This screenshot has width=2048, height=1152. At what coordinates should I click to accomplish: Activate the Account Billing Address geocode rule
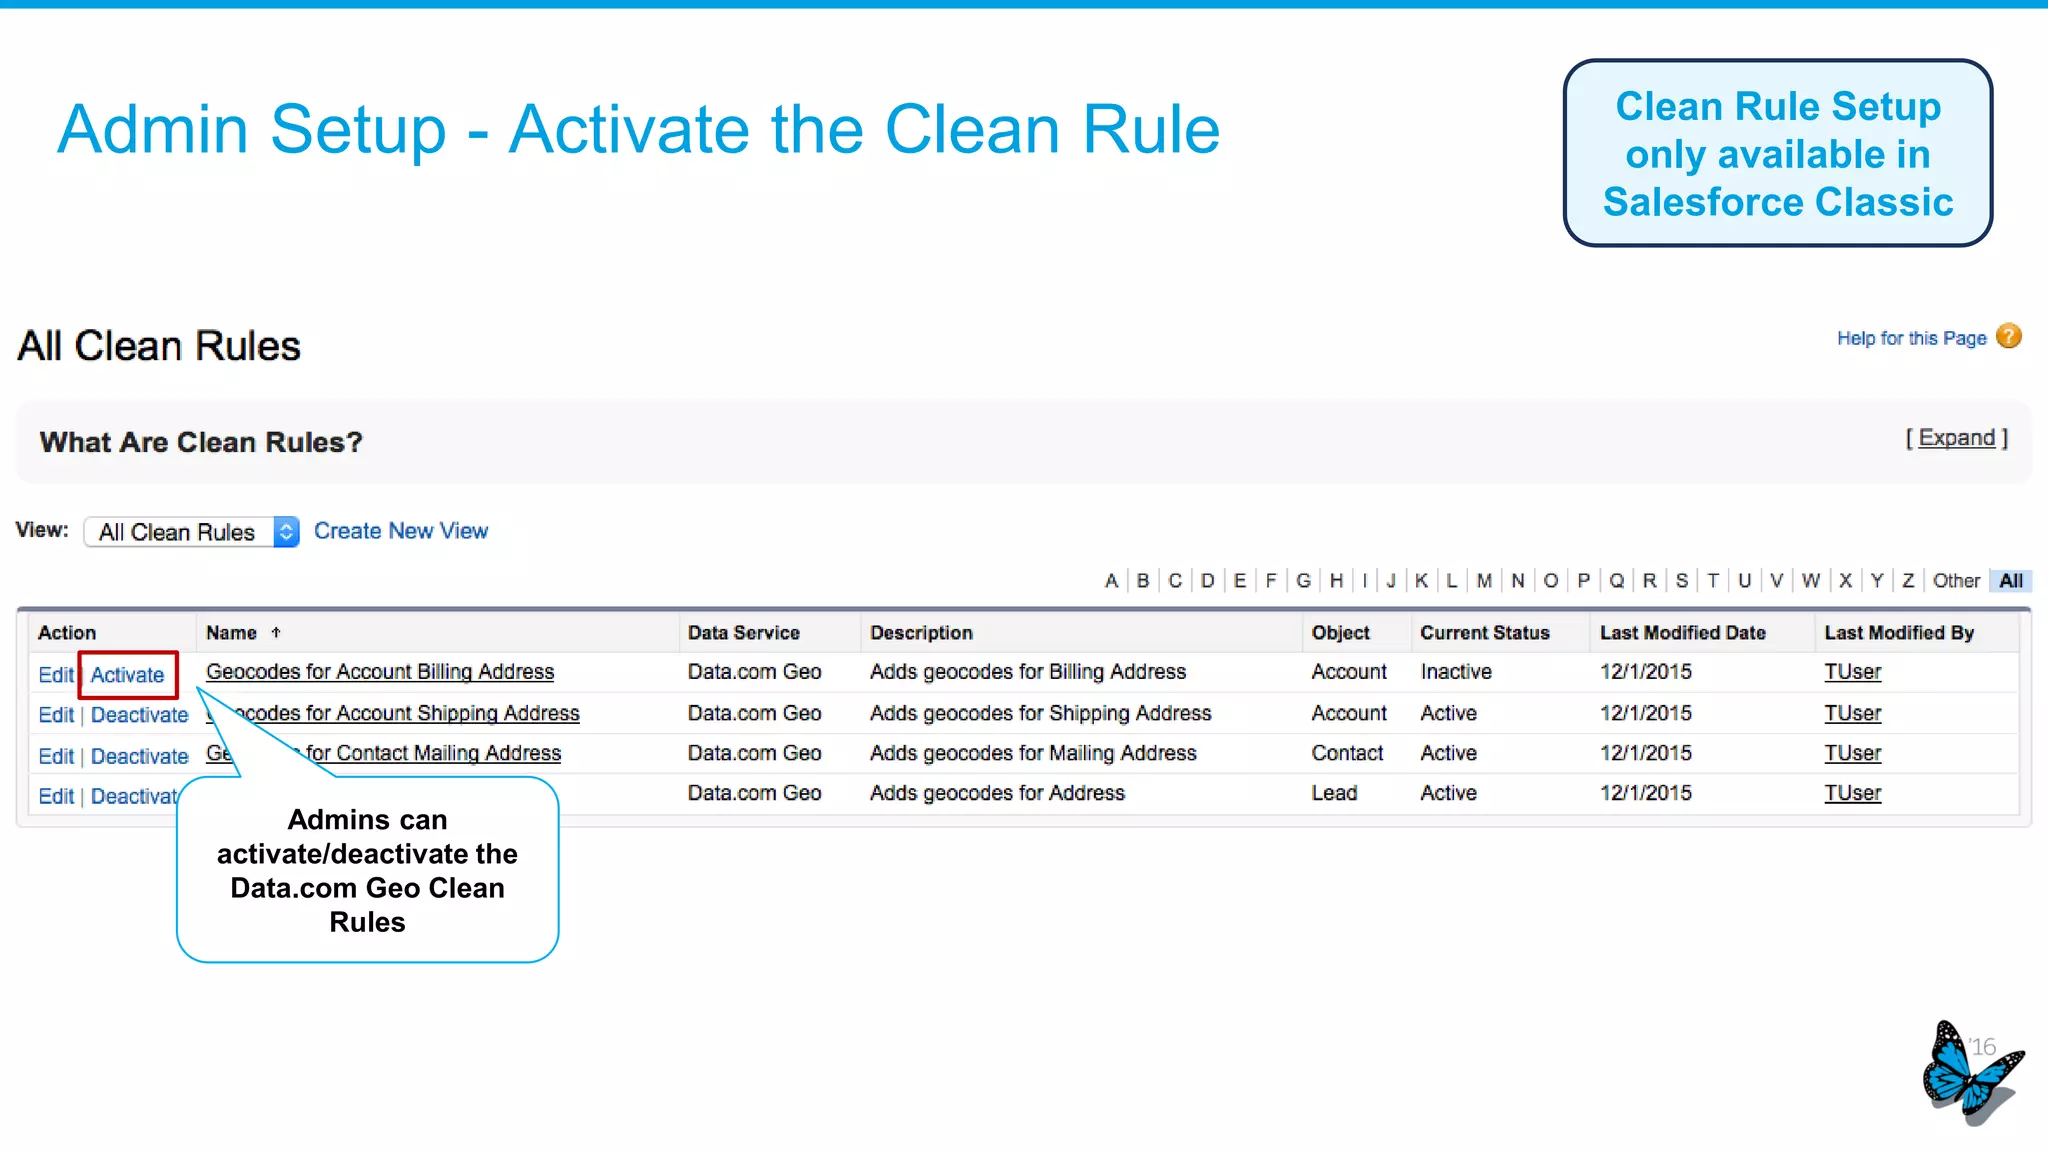[x=127, y=675]
